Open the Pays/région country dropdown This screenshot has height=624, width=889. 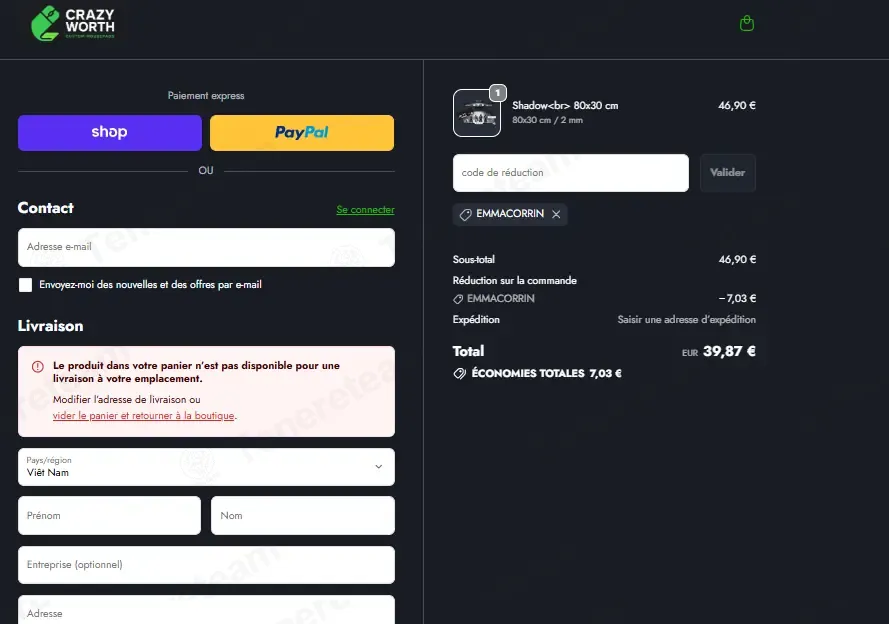pyautogui.click(x=206, y=467)
